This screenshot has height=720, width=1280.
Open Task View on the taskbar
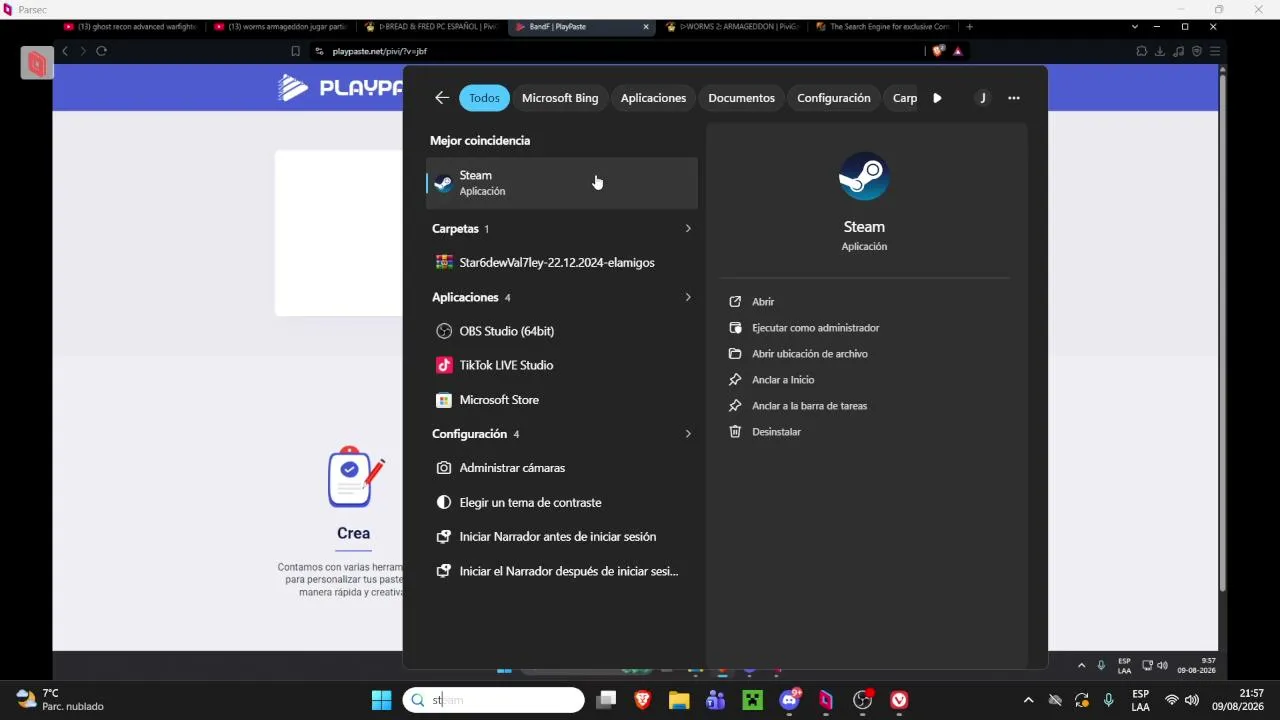pos(606,700)
